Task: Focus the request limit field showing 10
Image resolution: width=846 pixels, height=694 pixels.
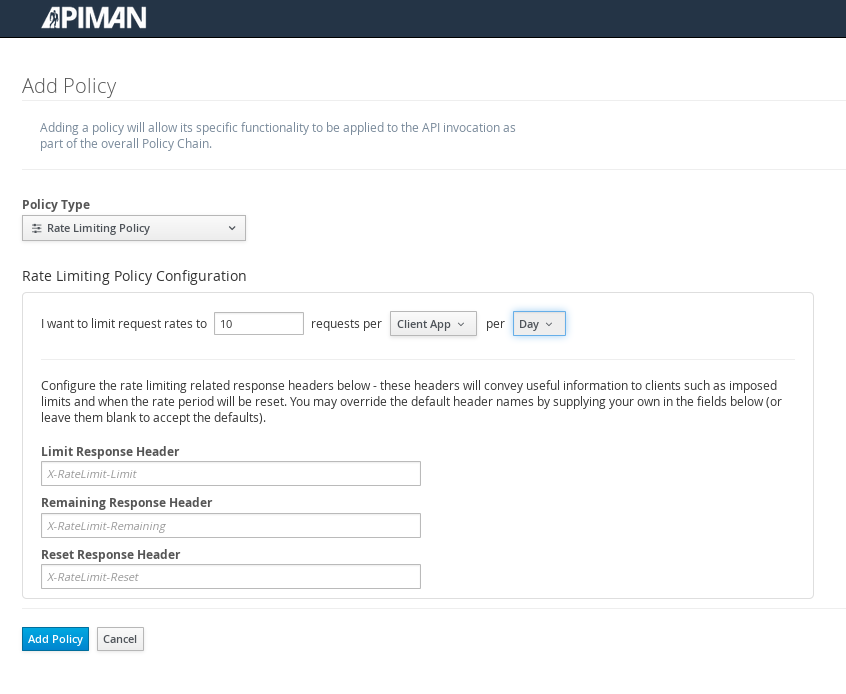Action: coord(259,324)
